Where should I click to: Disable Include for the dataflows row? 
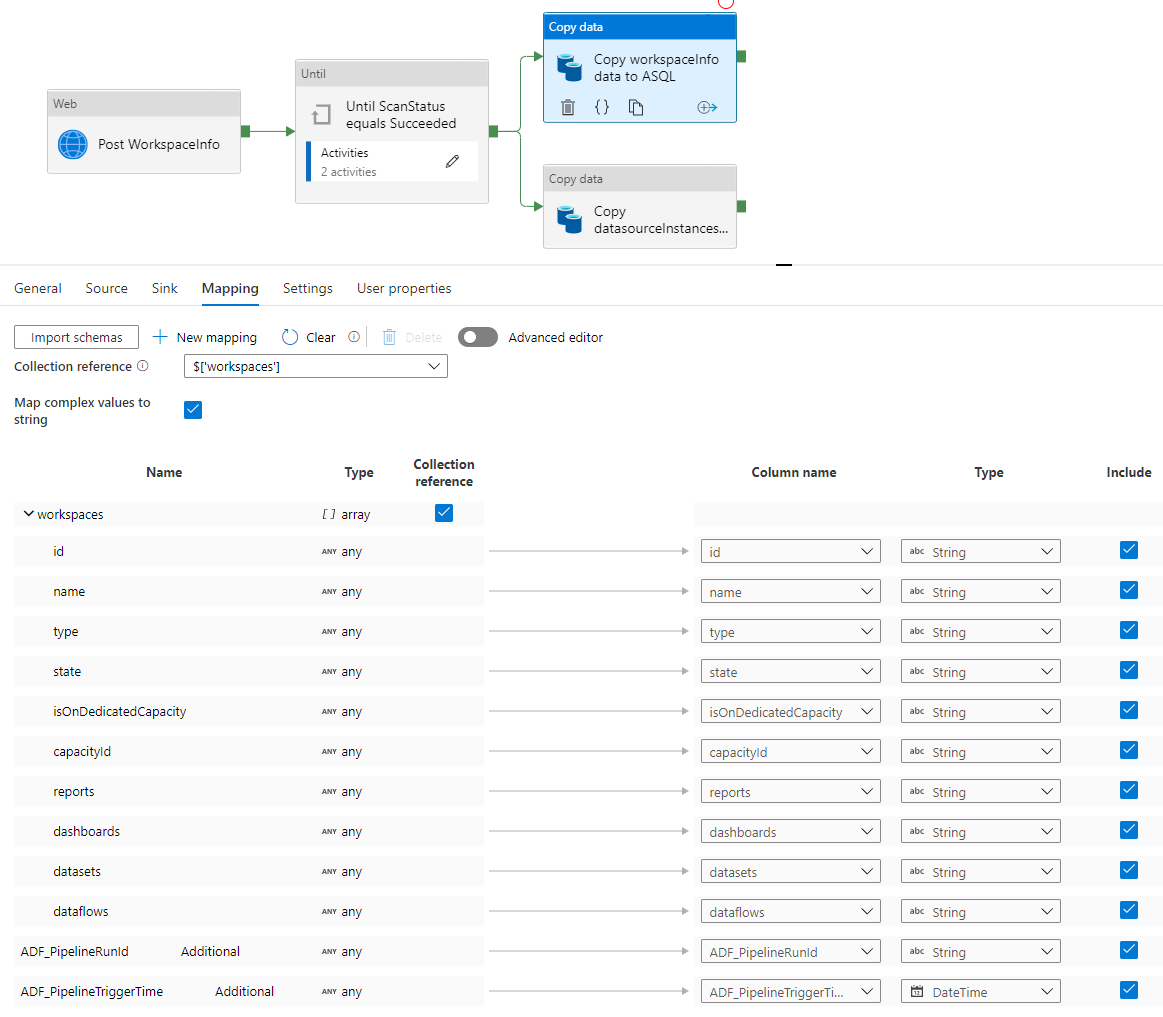(1128, 910)
